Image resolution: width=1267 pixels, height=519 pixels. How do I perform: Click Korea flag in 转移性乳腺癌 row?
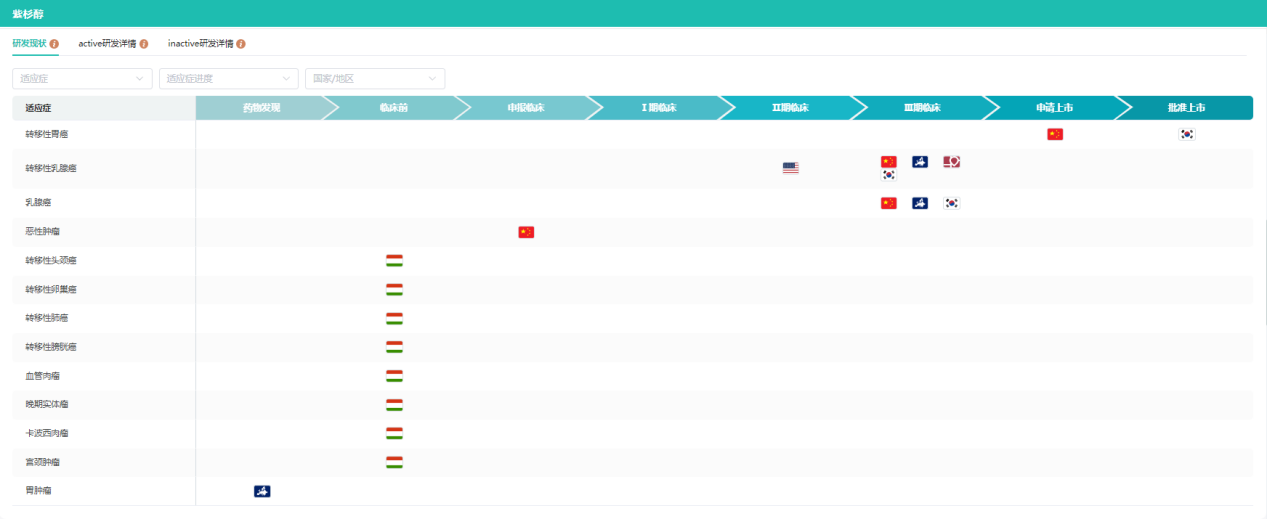point(889,175)
